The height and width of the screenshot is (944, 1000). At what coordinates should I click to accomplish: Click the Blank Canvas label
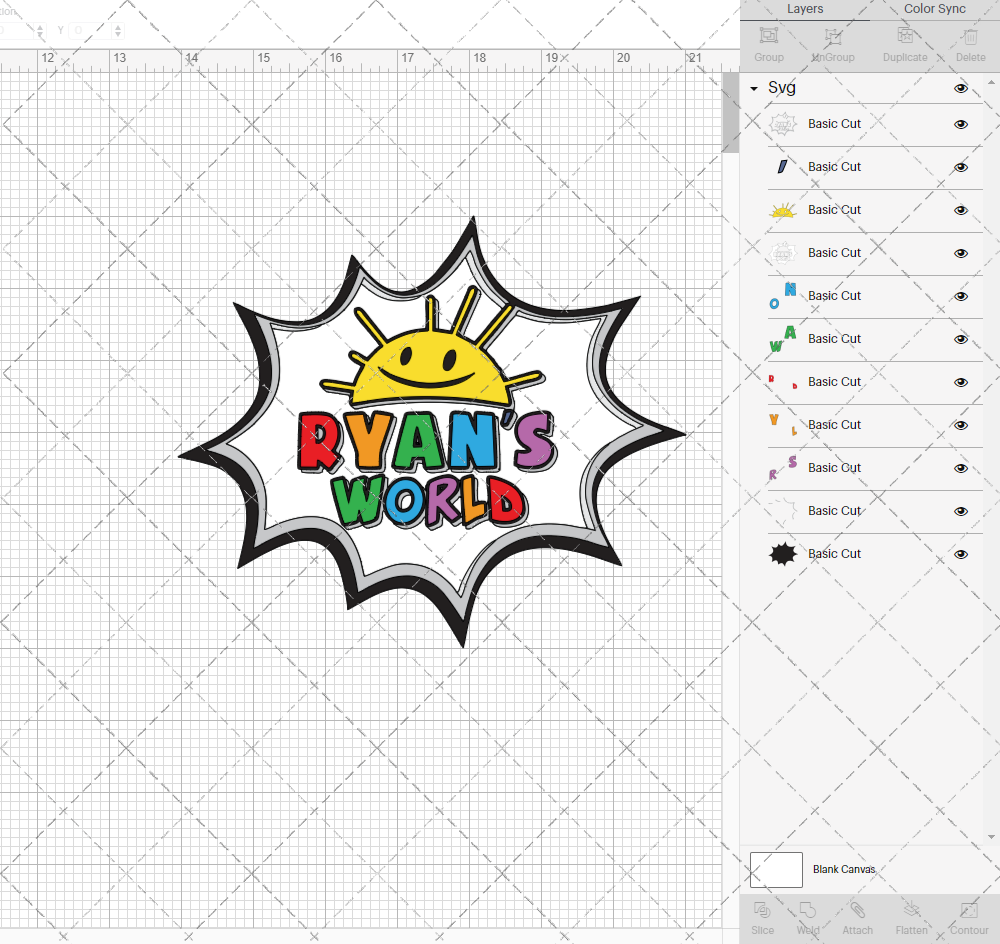[844, 869]
